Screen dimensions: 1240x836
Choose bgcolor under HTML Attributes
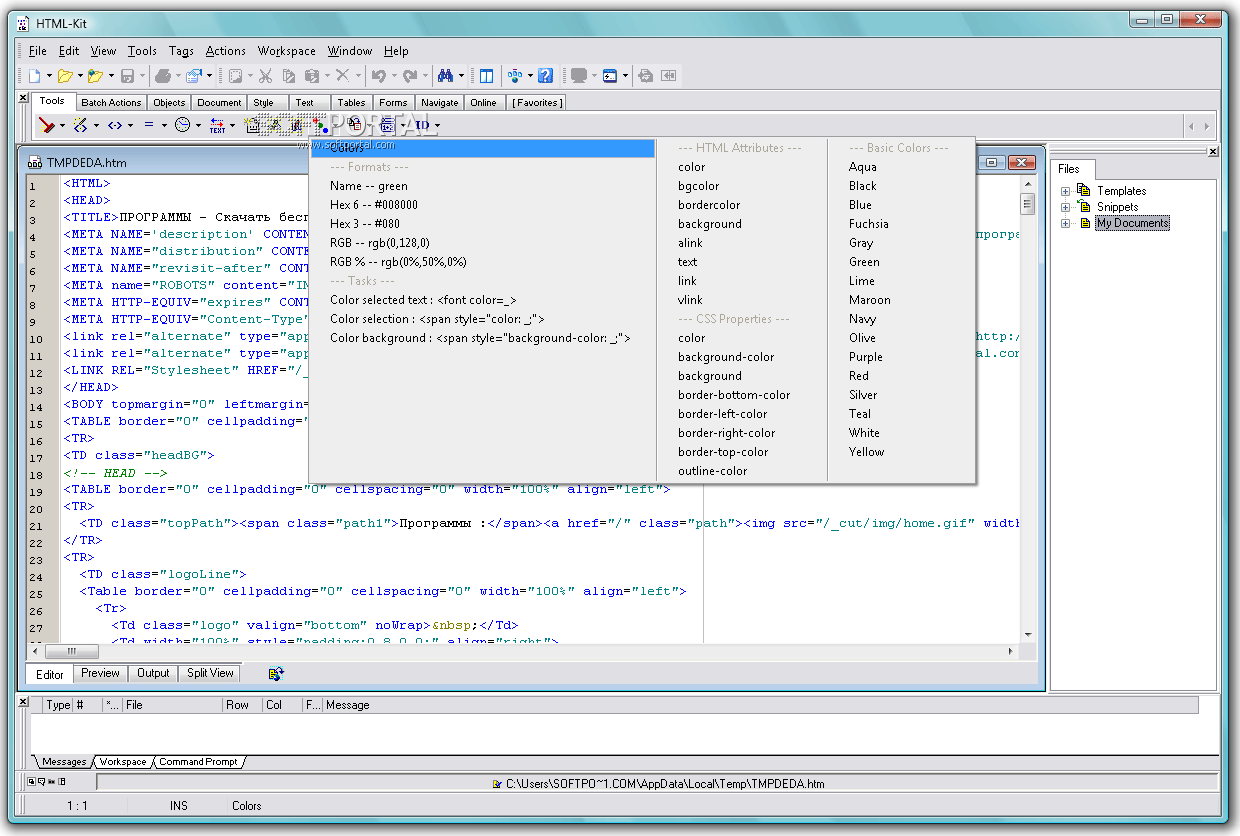tap(698, 186)
